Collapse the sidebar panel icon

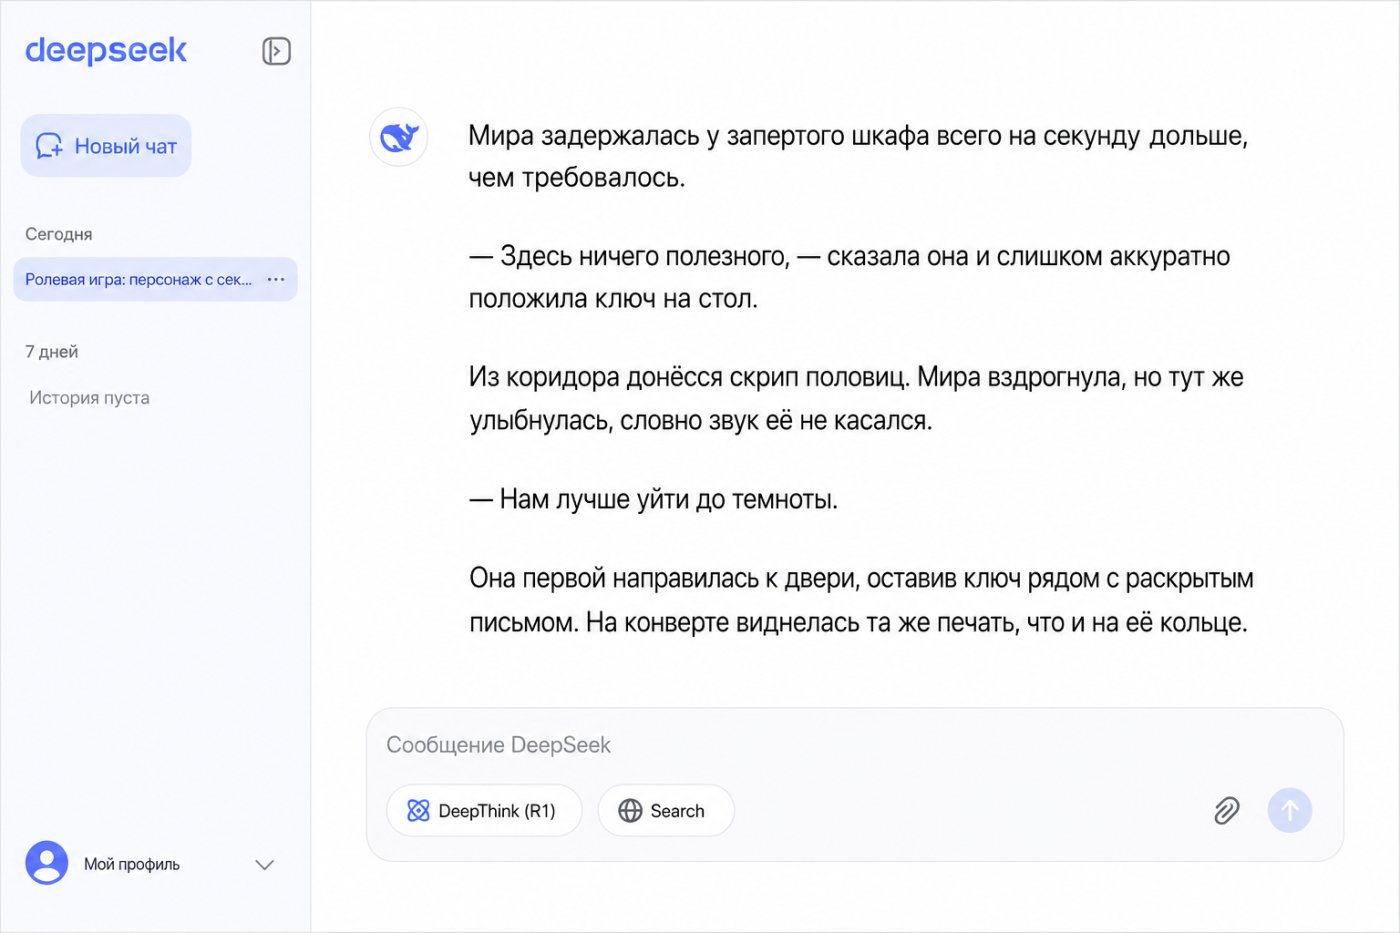tap(276, 51)
